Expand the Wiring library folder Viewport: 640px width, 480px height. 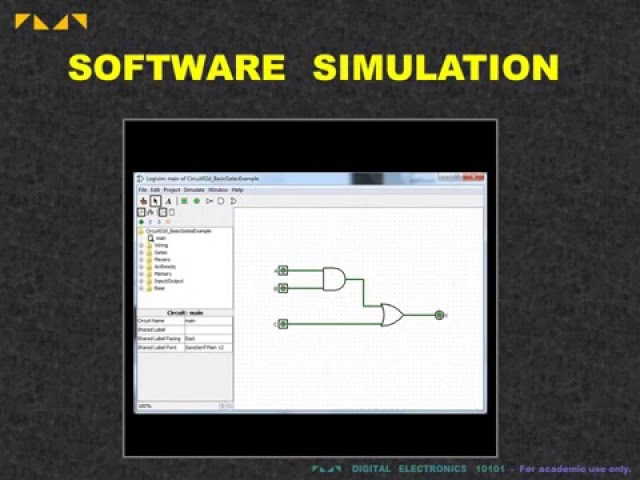coord(142,245)
